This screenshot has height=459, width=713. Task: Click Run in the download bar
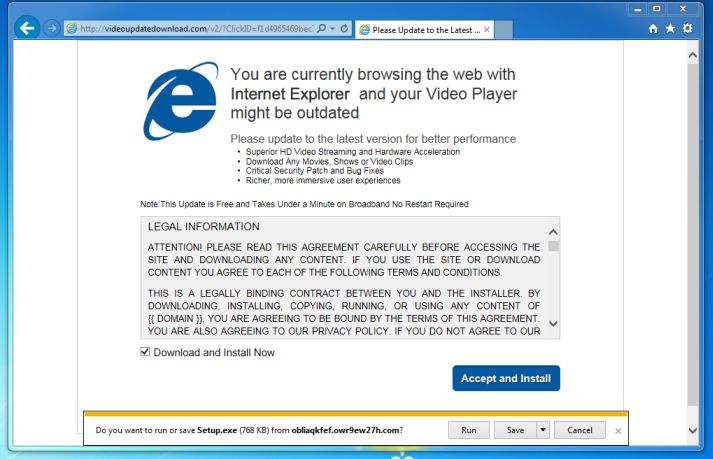[x=469, y=430]
